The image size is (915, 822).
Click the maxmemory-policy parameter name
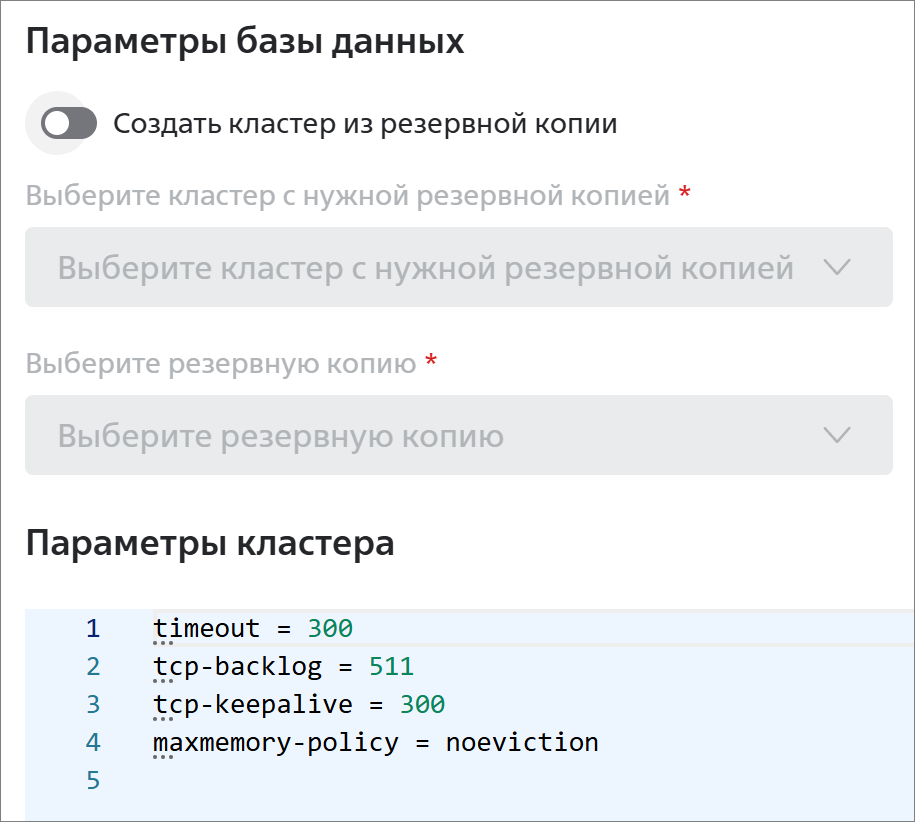coord(275,742)
